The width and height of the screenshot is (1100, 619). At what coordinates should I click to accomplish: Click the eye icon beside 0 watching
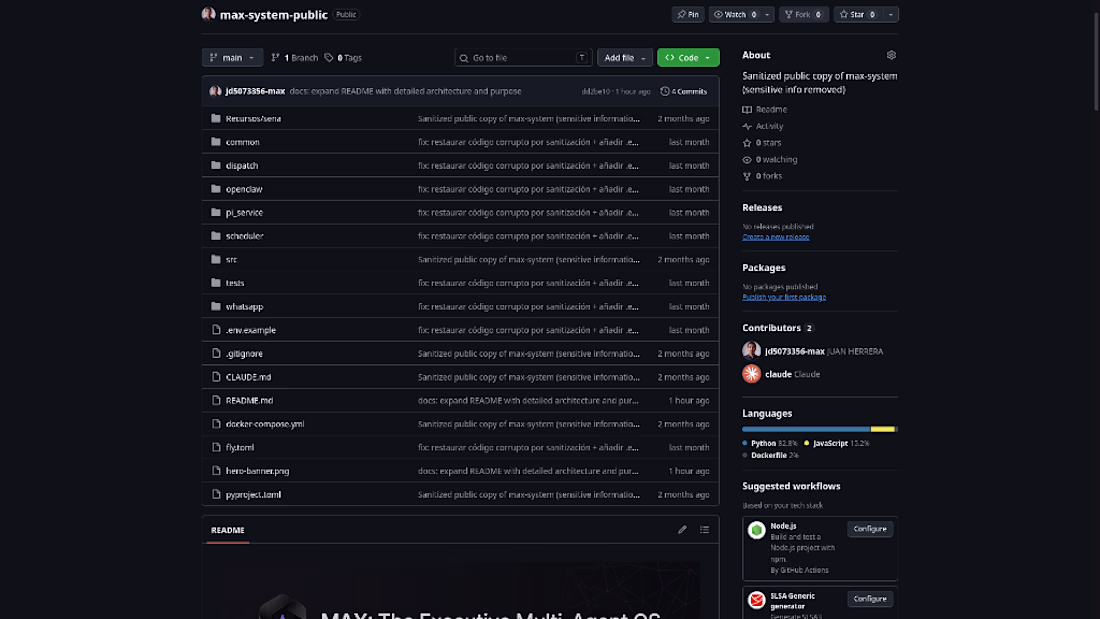(x=747, y=159)
